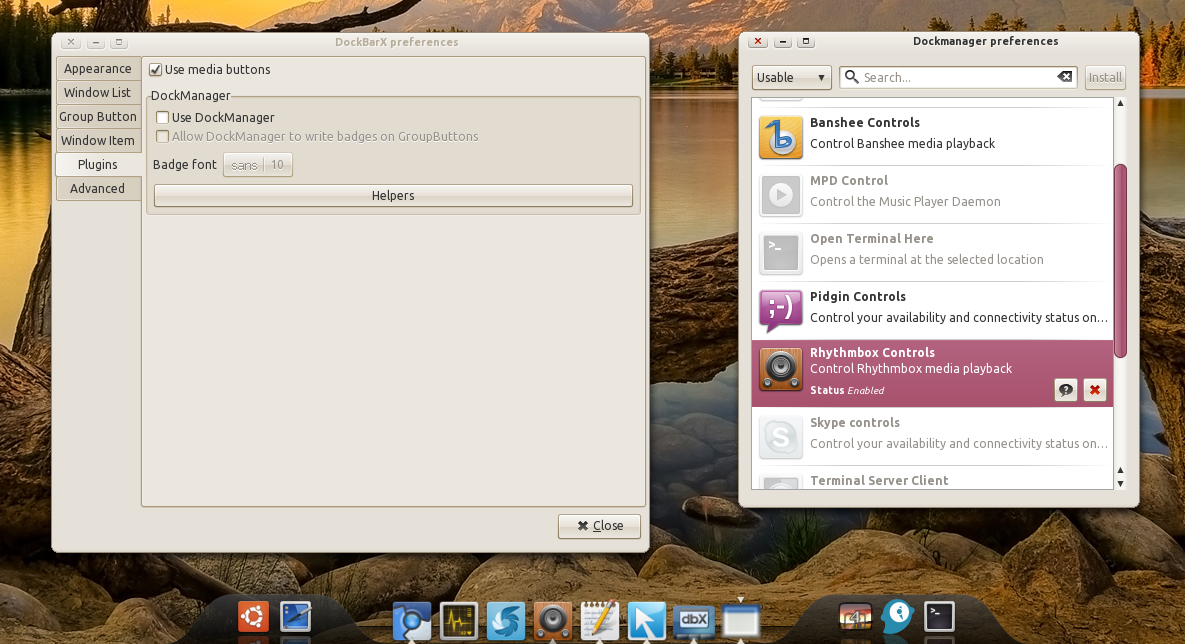Click the Skype controls helper icon
1185x644 pixels.
(x=781, y=436)
